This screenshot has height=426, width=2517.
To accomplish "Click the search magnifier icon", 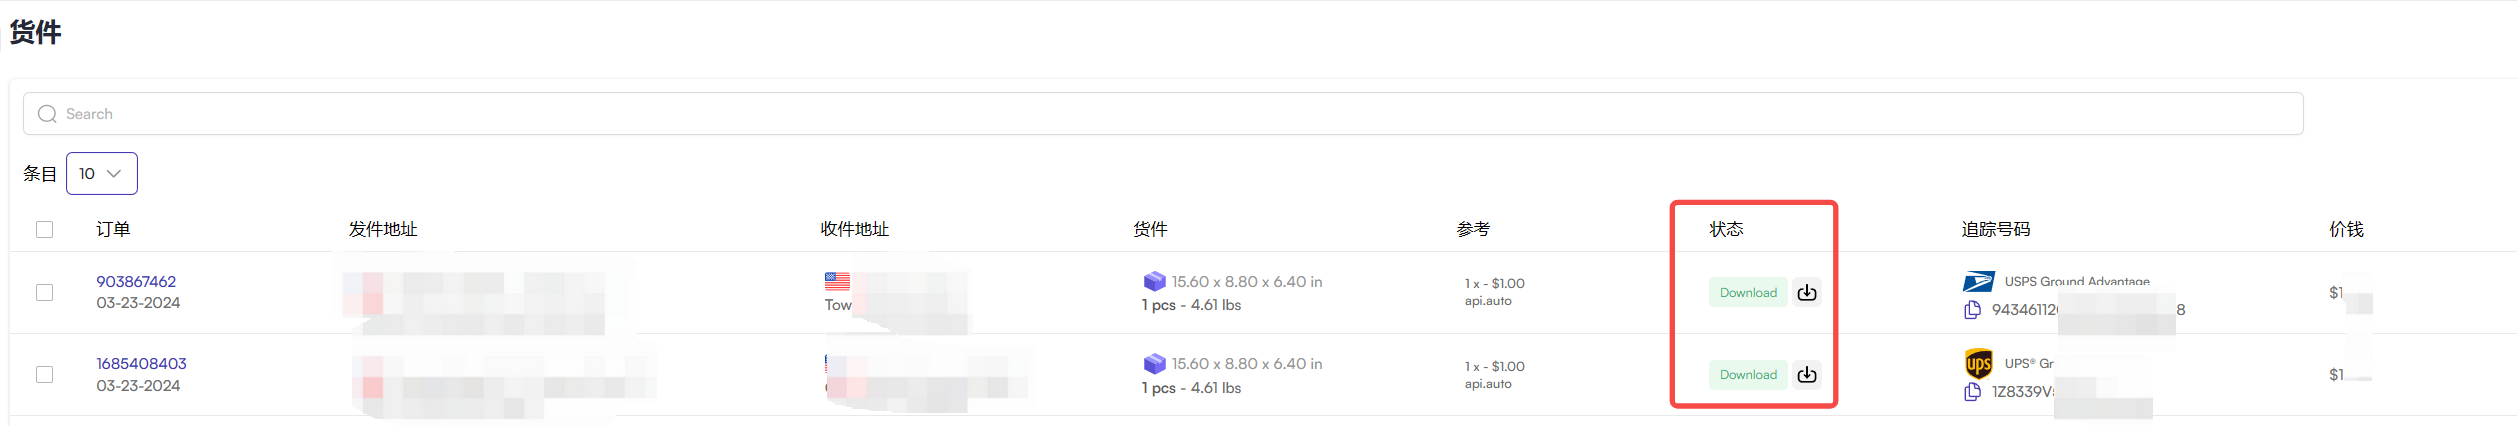I will click(x=47, y=114).
